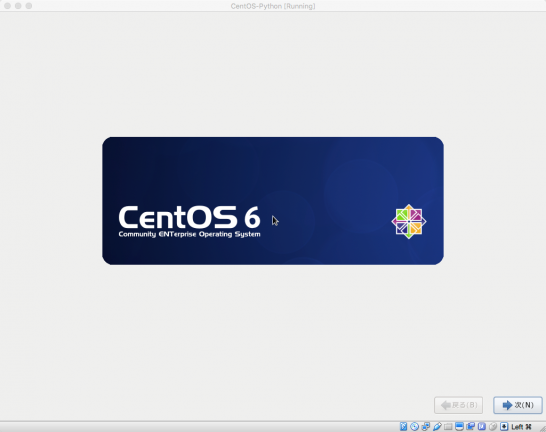
Task: Click the virtualization features V icon
Action: [482, 426]
